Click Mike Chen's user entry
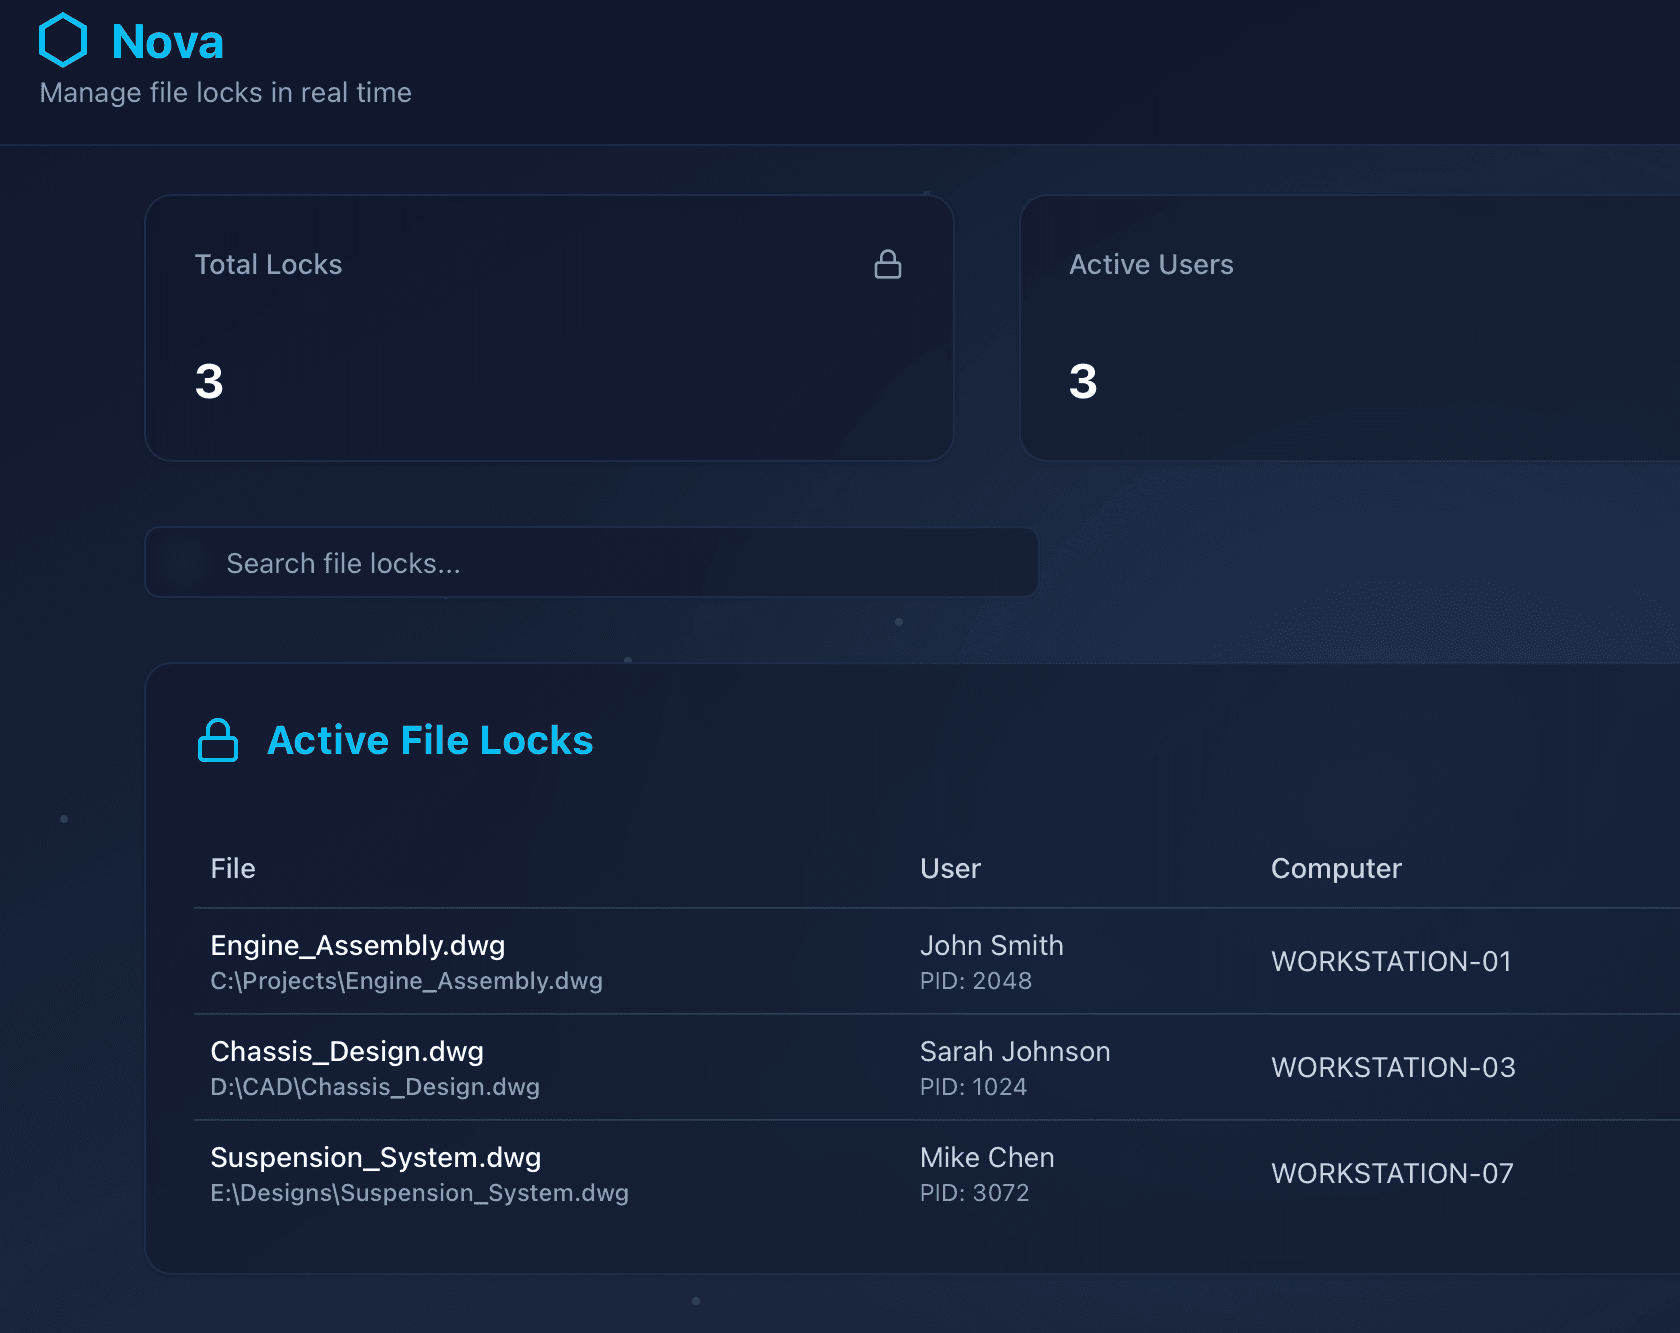This screenshot has height=1333, width=1680. point(986,1157)
